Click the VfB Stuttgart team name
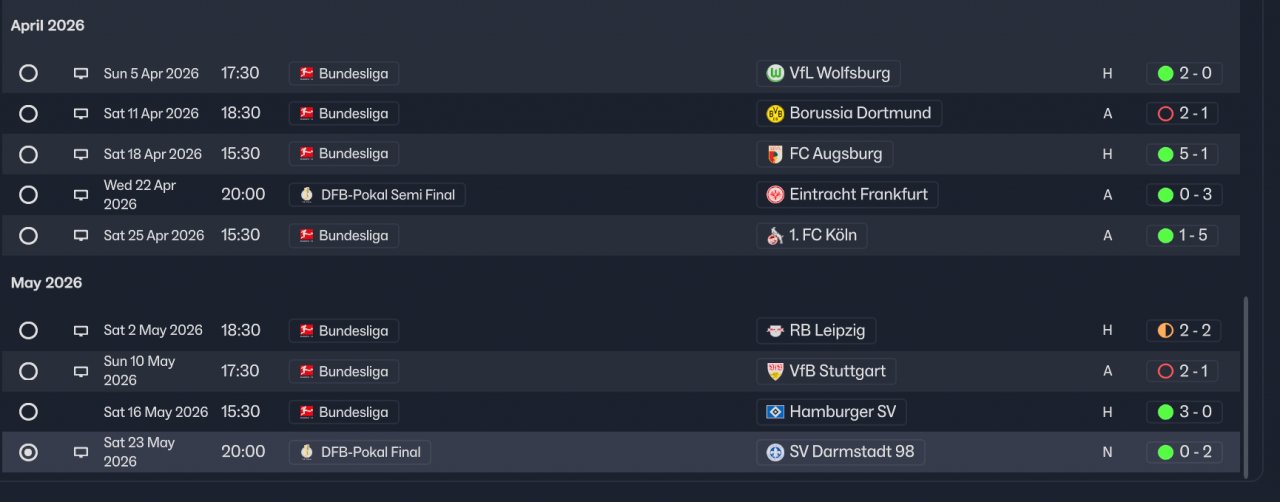This screenshot has width=1280, height=502. [x=837, y=371]
